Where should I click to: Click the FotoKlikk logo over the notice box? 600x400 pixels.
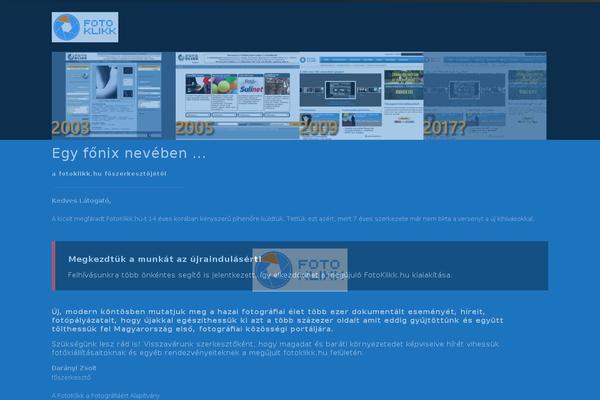[300, 270]
